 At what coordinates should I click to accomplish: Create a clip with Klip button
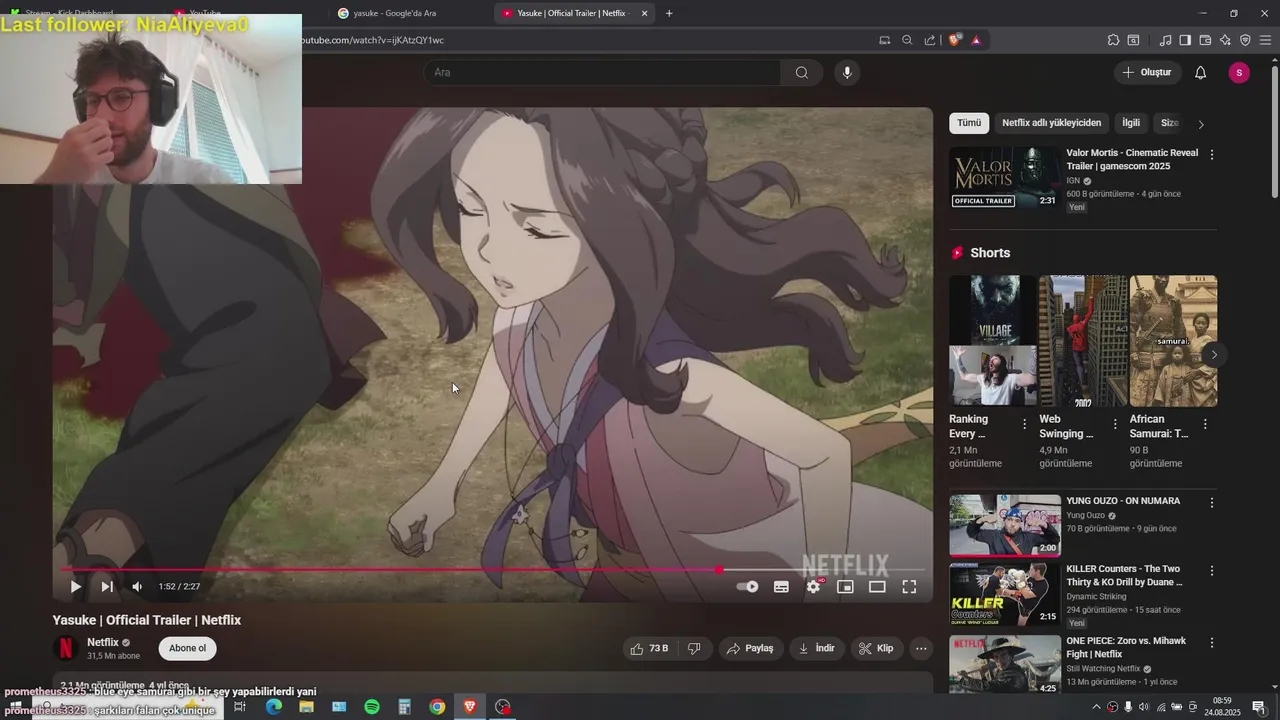pyautogui.click(x=875, y=648)
